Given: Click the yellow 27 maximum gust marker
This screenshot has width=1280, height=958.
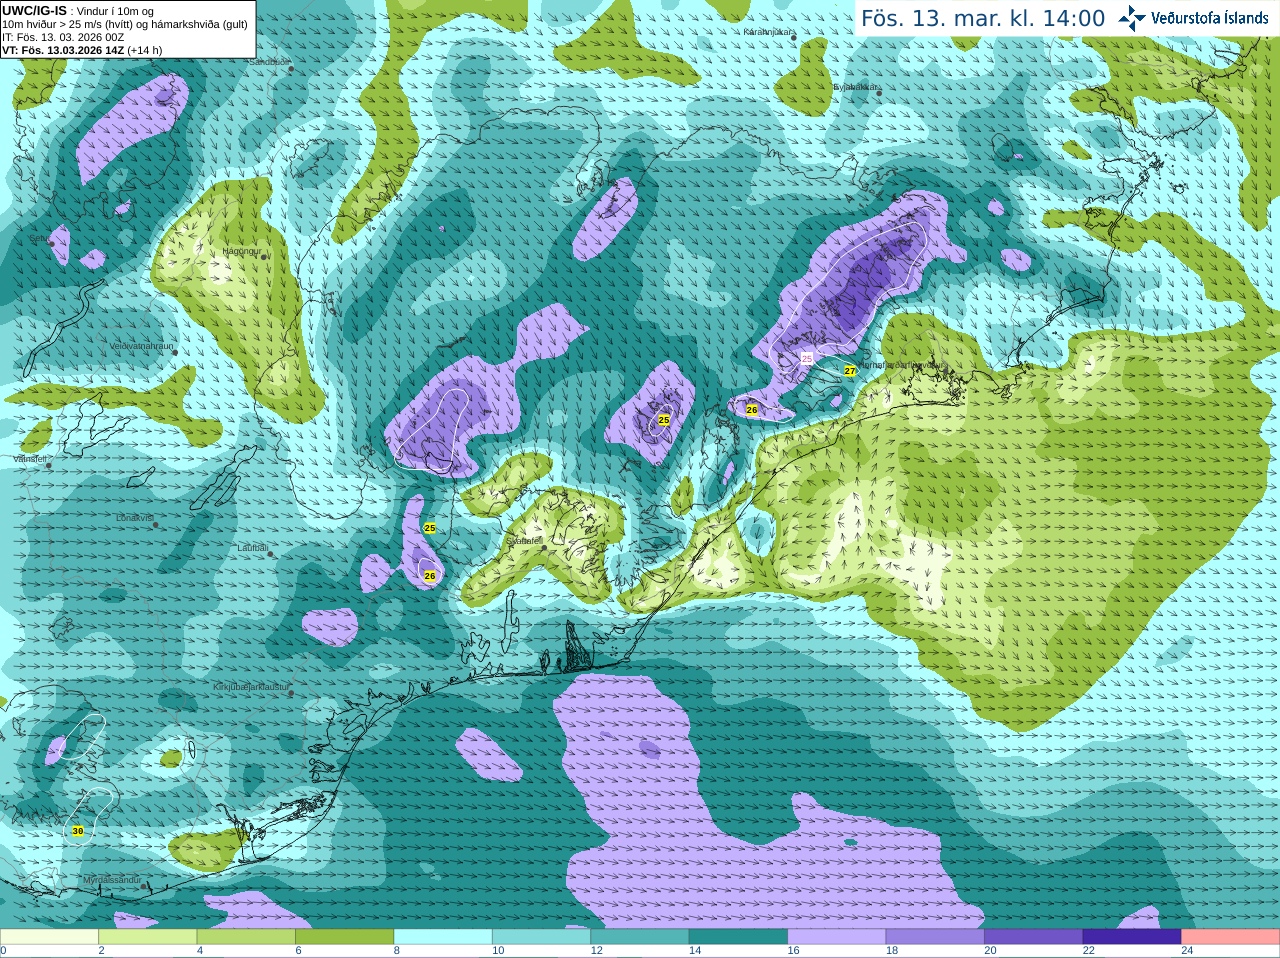Looking at the screenshot, I should [850, 371].
